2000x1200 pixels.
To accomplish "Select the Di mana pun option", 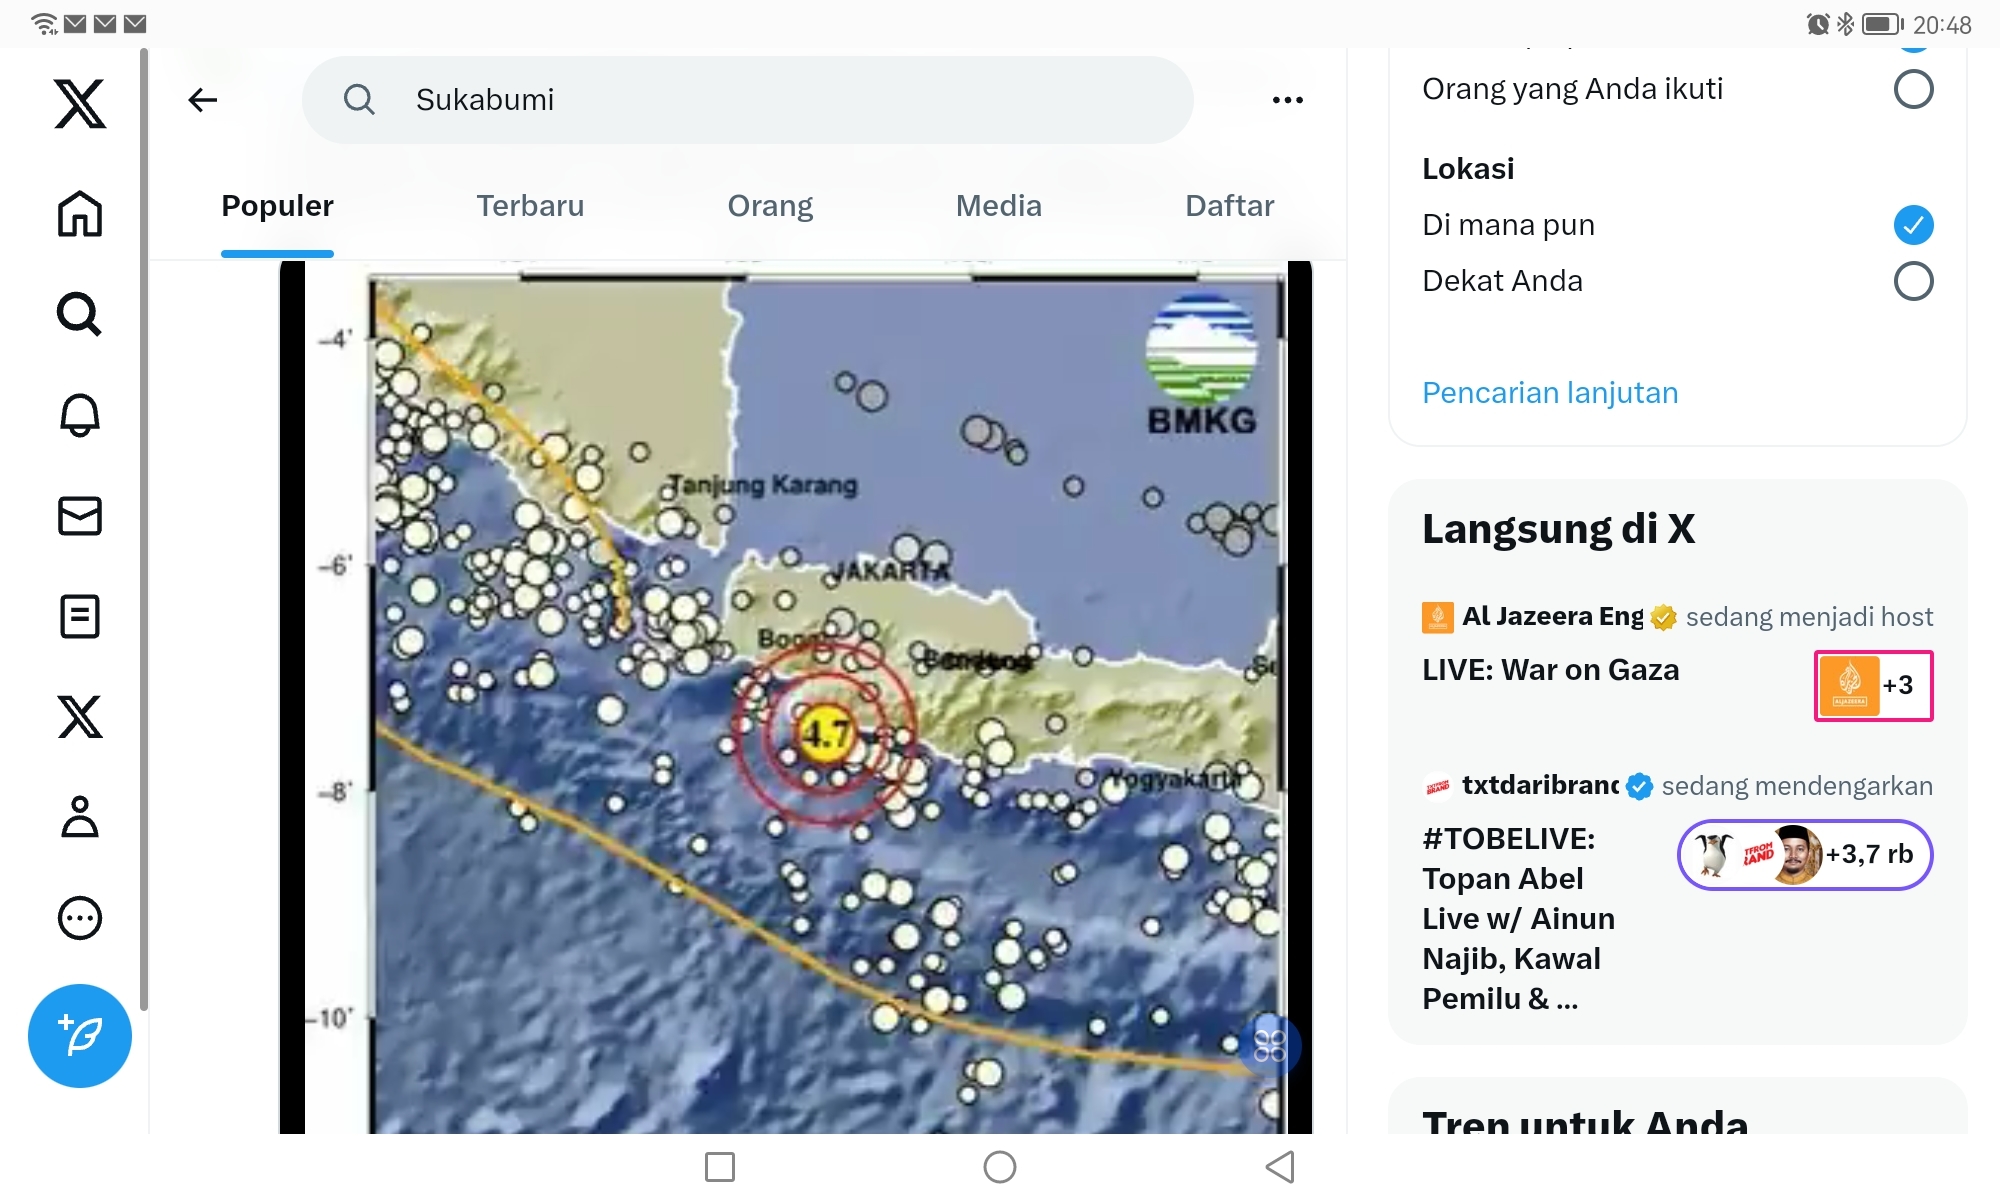I will [x=1913, y=224].
